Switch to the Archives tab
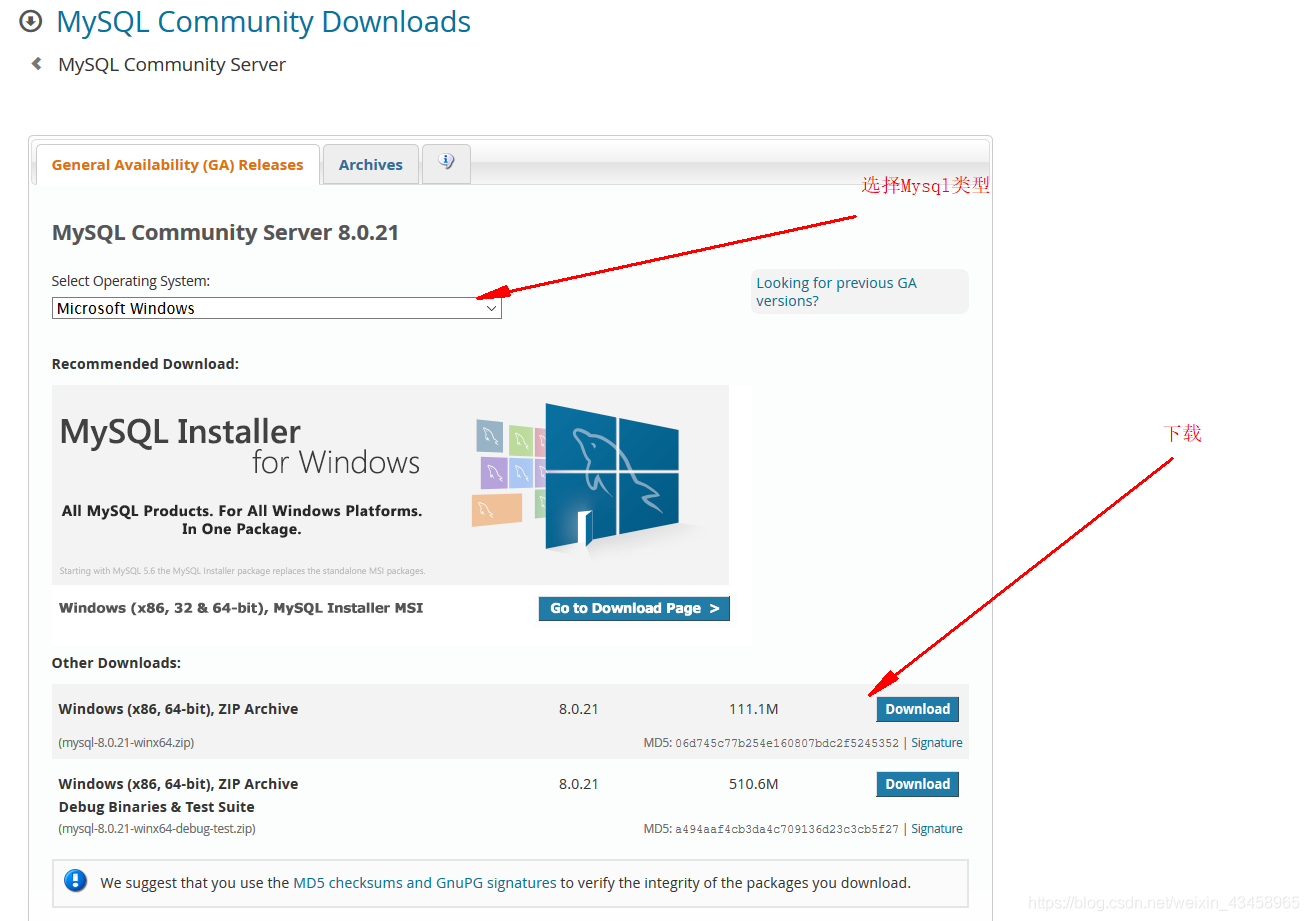This screenshot has height=921, width=1309. [371, 165]
